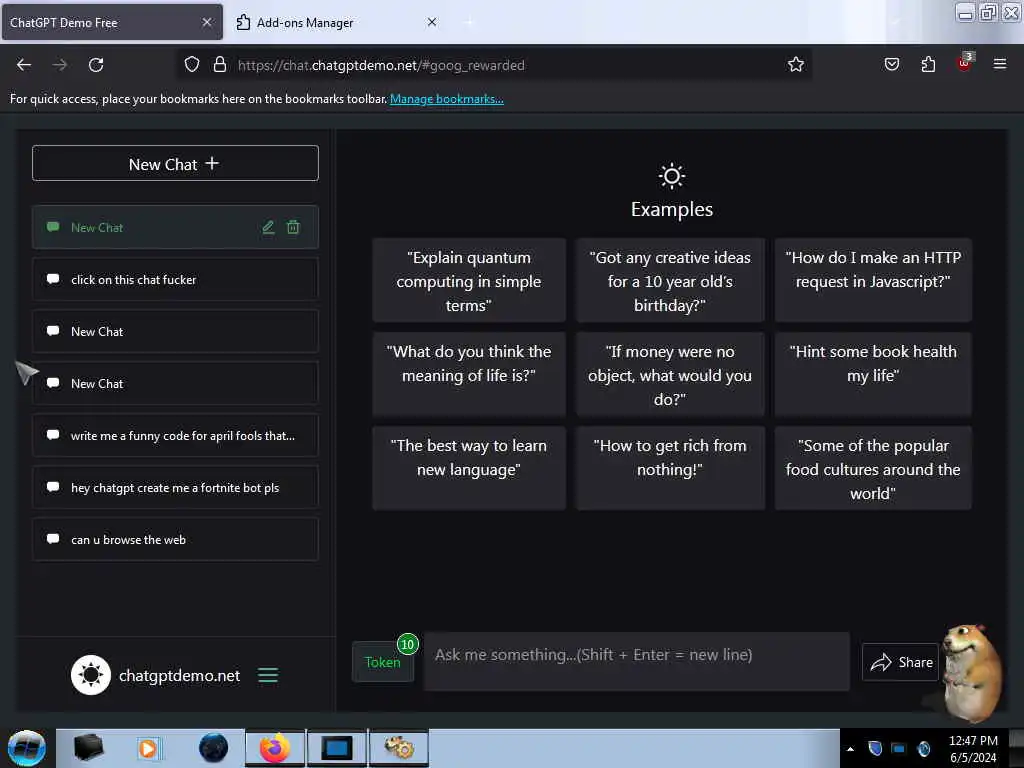The height and width of the screenshot is (768, 1024).
Task: Open the gears settings taskbar icon
Action: [399, 748]
